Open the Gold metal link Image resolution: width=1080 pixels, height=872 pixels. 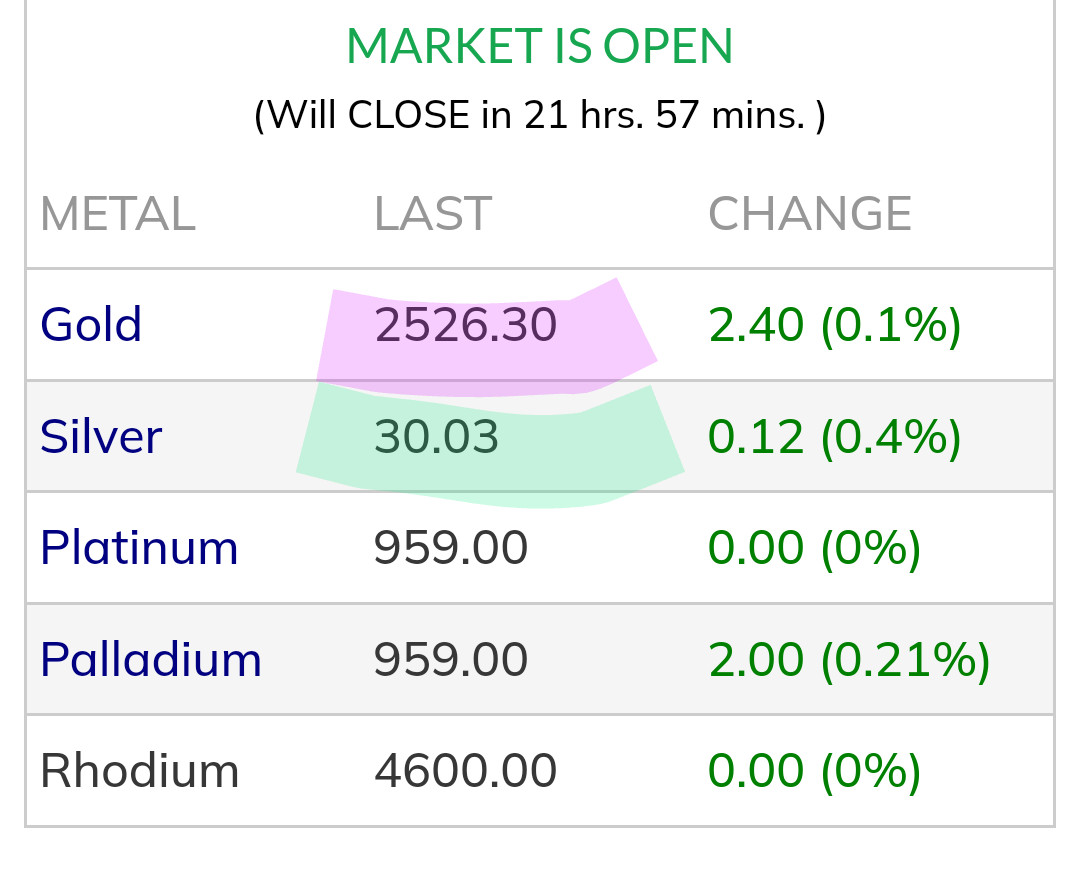tap(91, 325)
